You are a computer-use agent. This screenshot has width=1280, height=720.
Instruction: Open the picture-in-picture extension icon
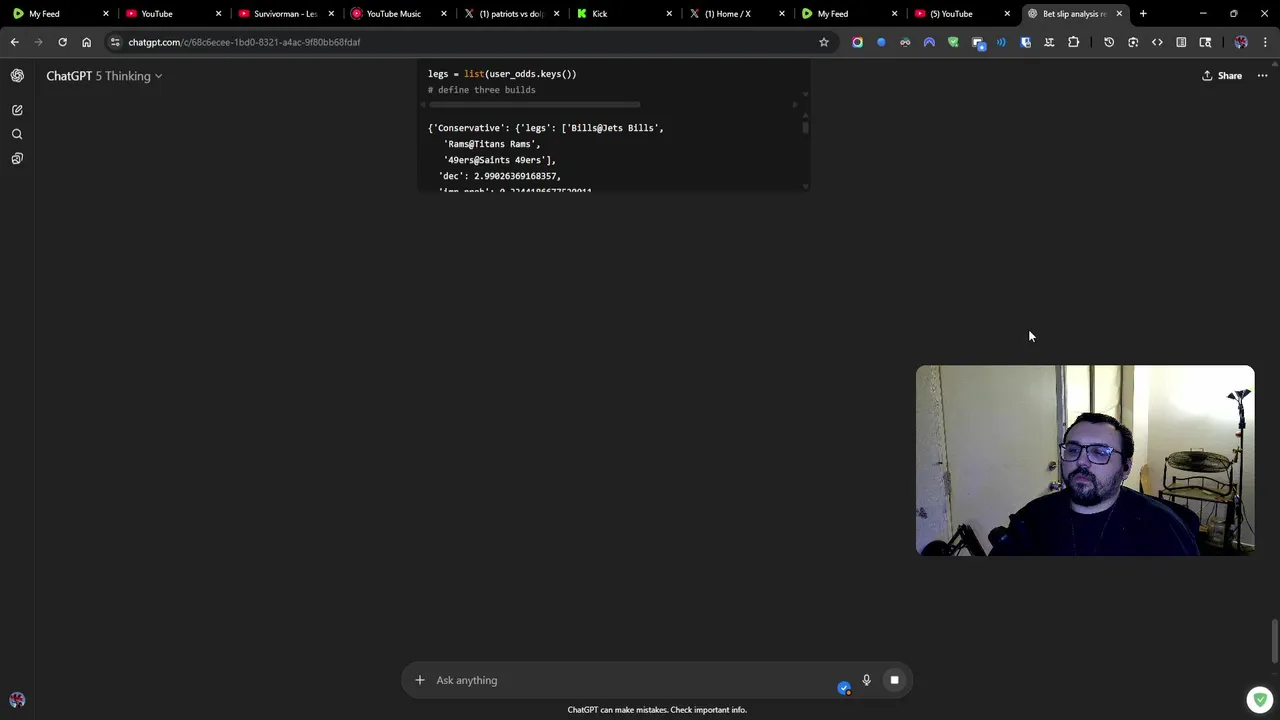[x=978, y=43]
